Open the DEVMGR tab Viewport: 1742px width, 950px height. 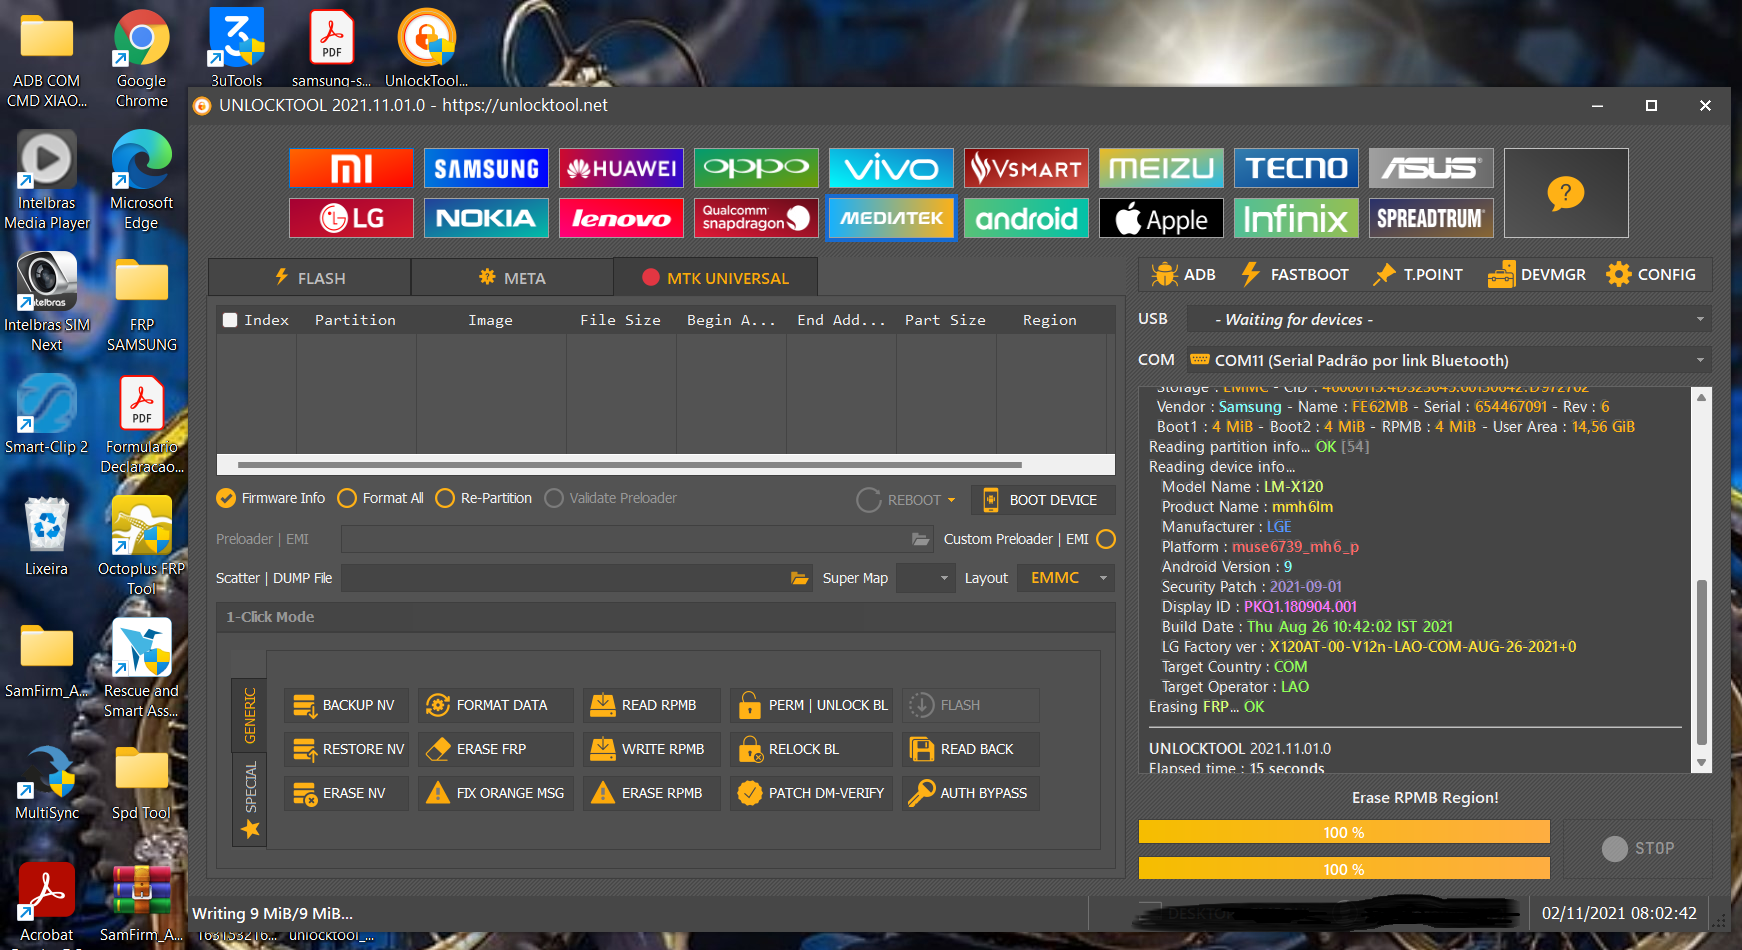[1537, 274]
